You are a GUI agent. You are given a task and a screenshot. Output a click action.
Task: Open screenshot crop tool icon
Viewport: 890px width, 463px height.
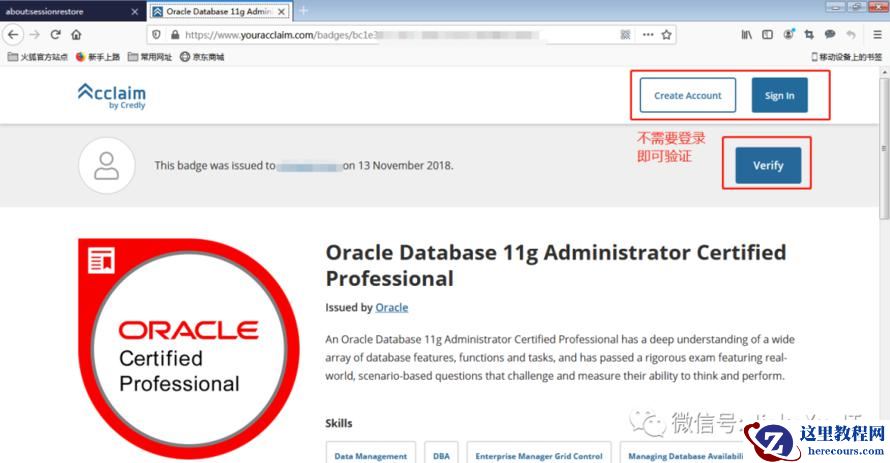809,35
